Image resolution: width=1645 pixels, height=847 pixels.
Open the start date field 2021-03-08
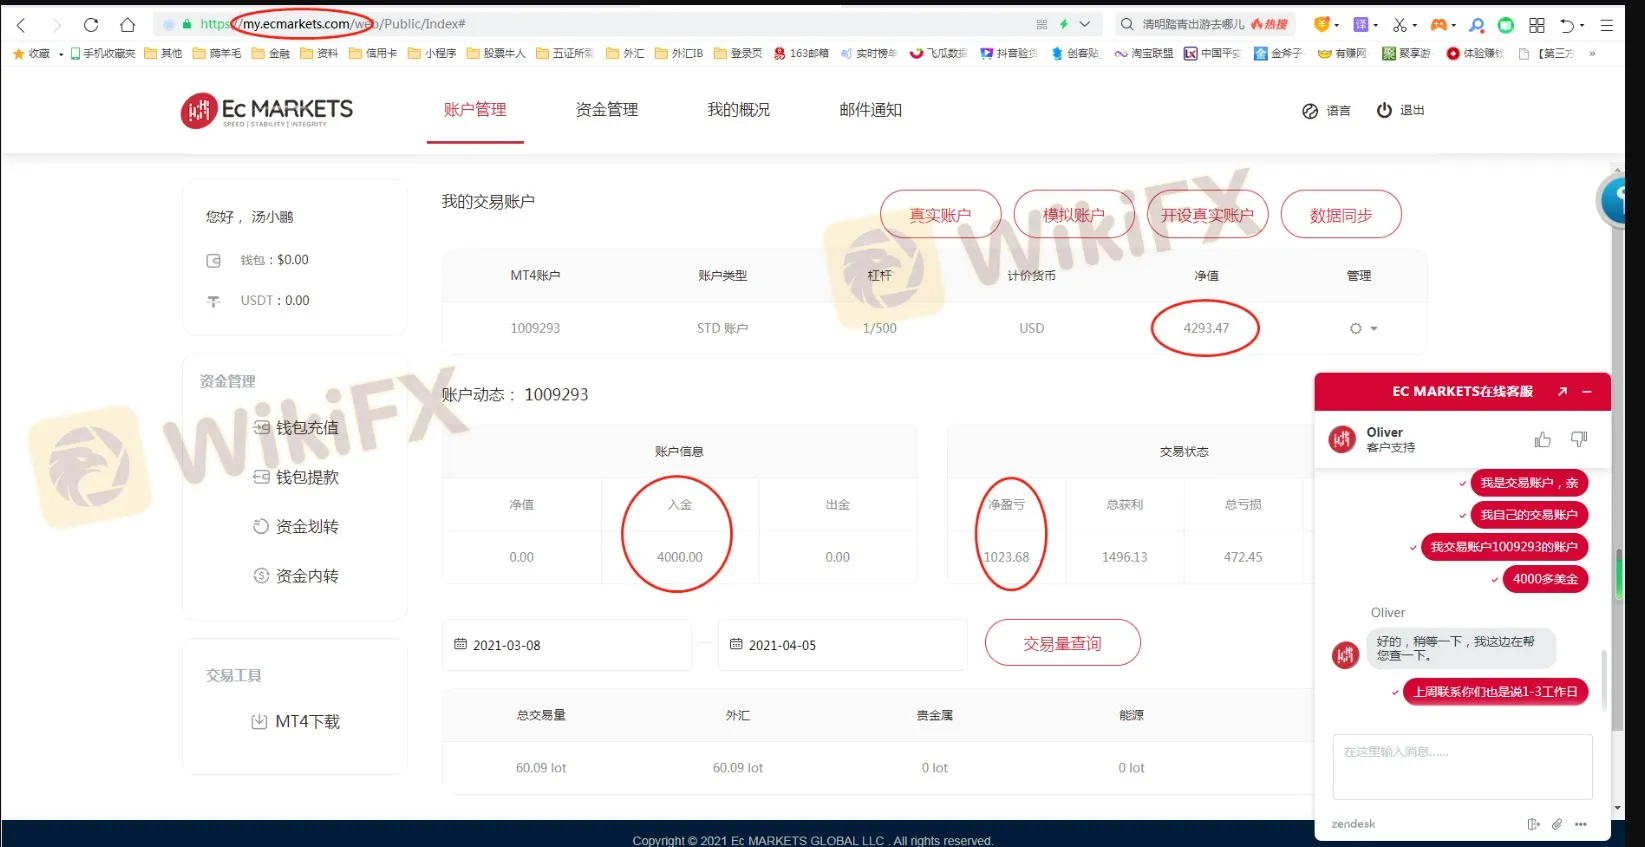[567, 645]
